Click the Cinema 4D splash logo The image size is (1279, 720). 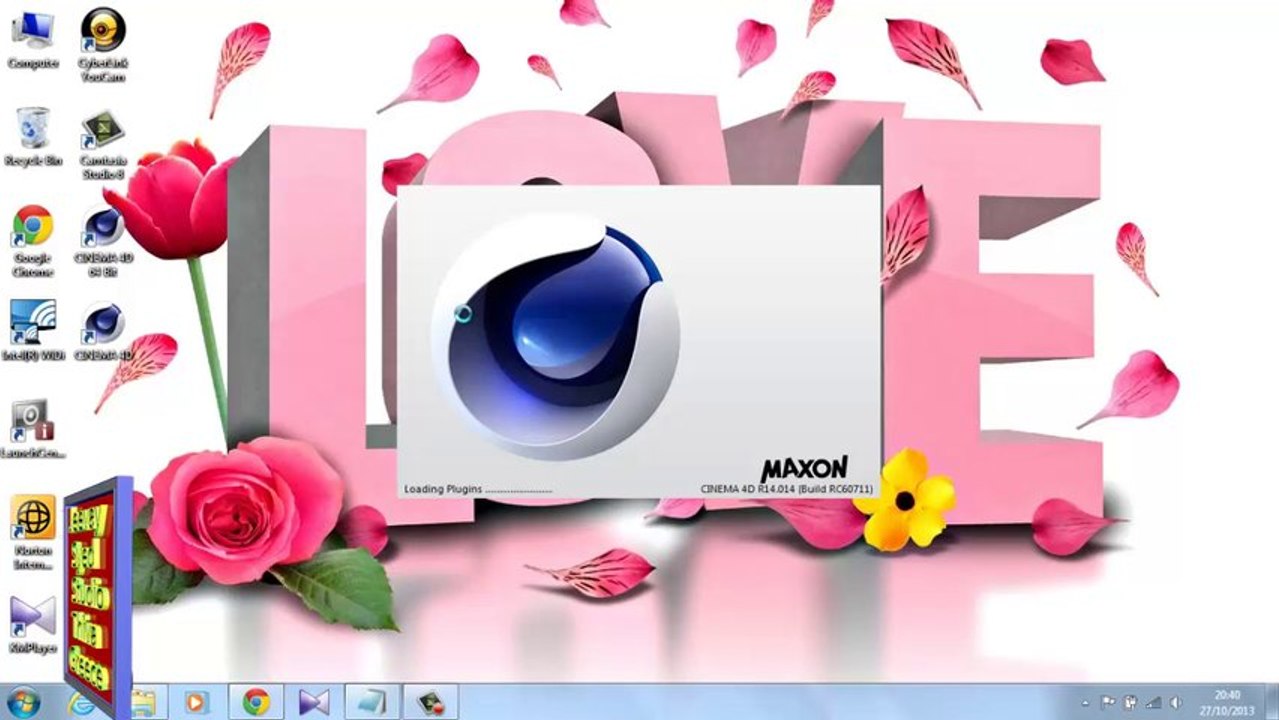point(555,335)
